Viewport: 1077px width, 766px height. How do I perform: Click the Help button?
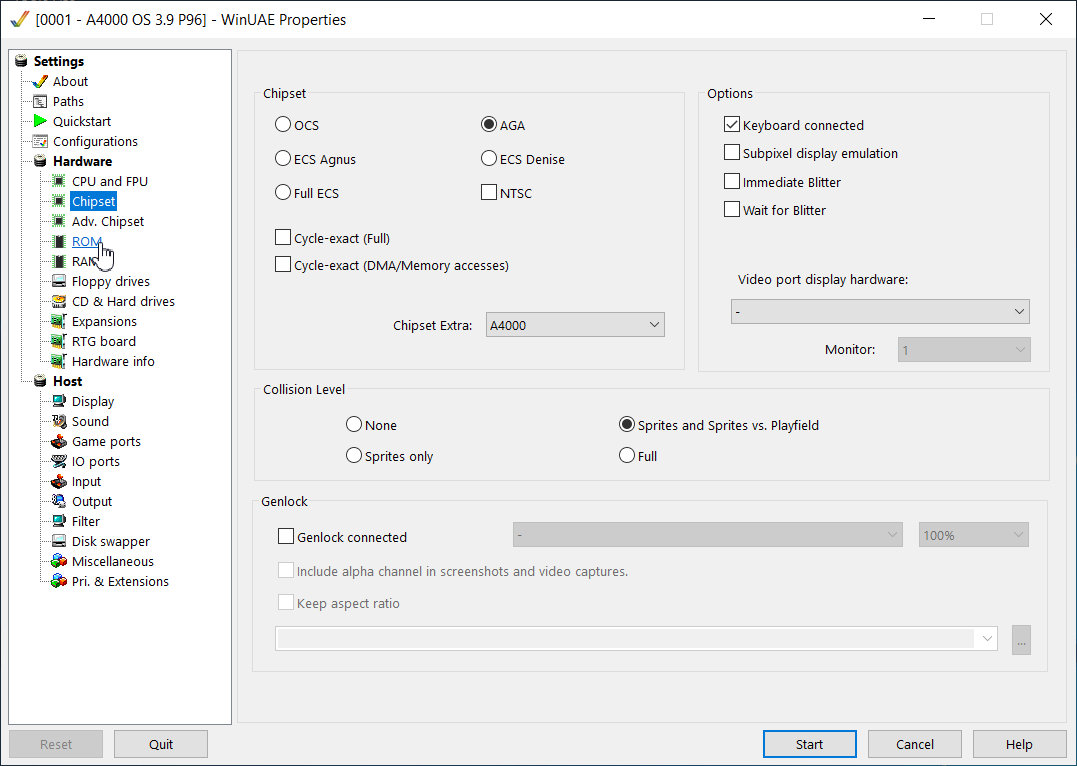point(1019,744)
